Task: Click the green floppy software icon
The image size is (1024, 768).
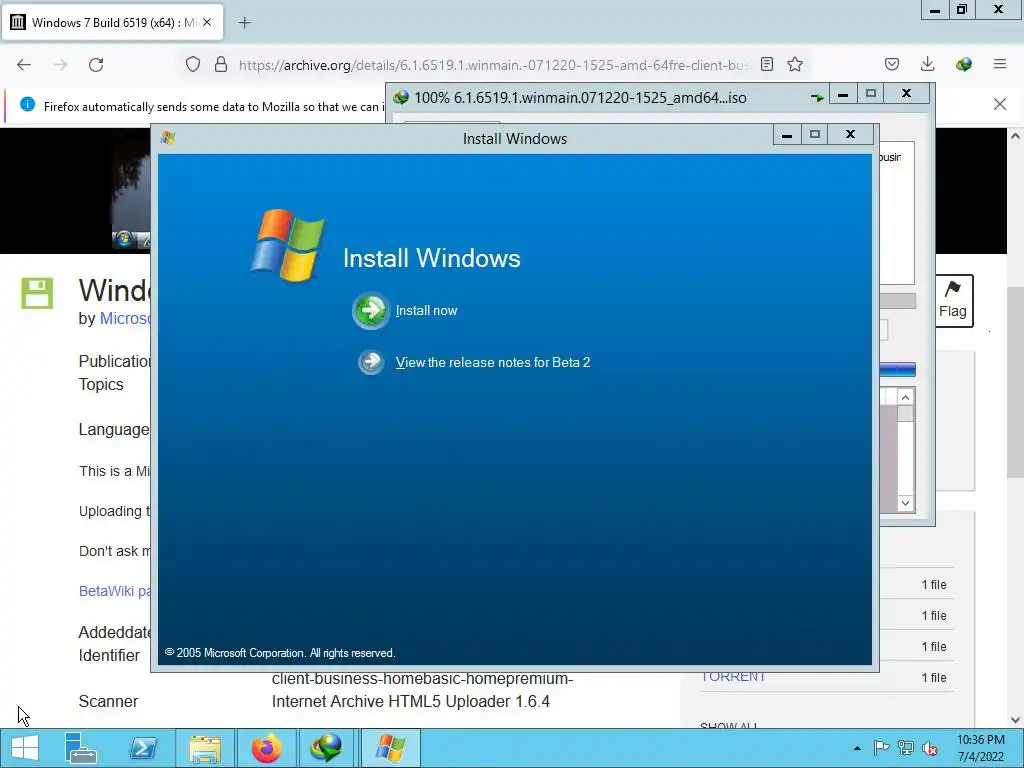Action: pos(37,293)
